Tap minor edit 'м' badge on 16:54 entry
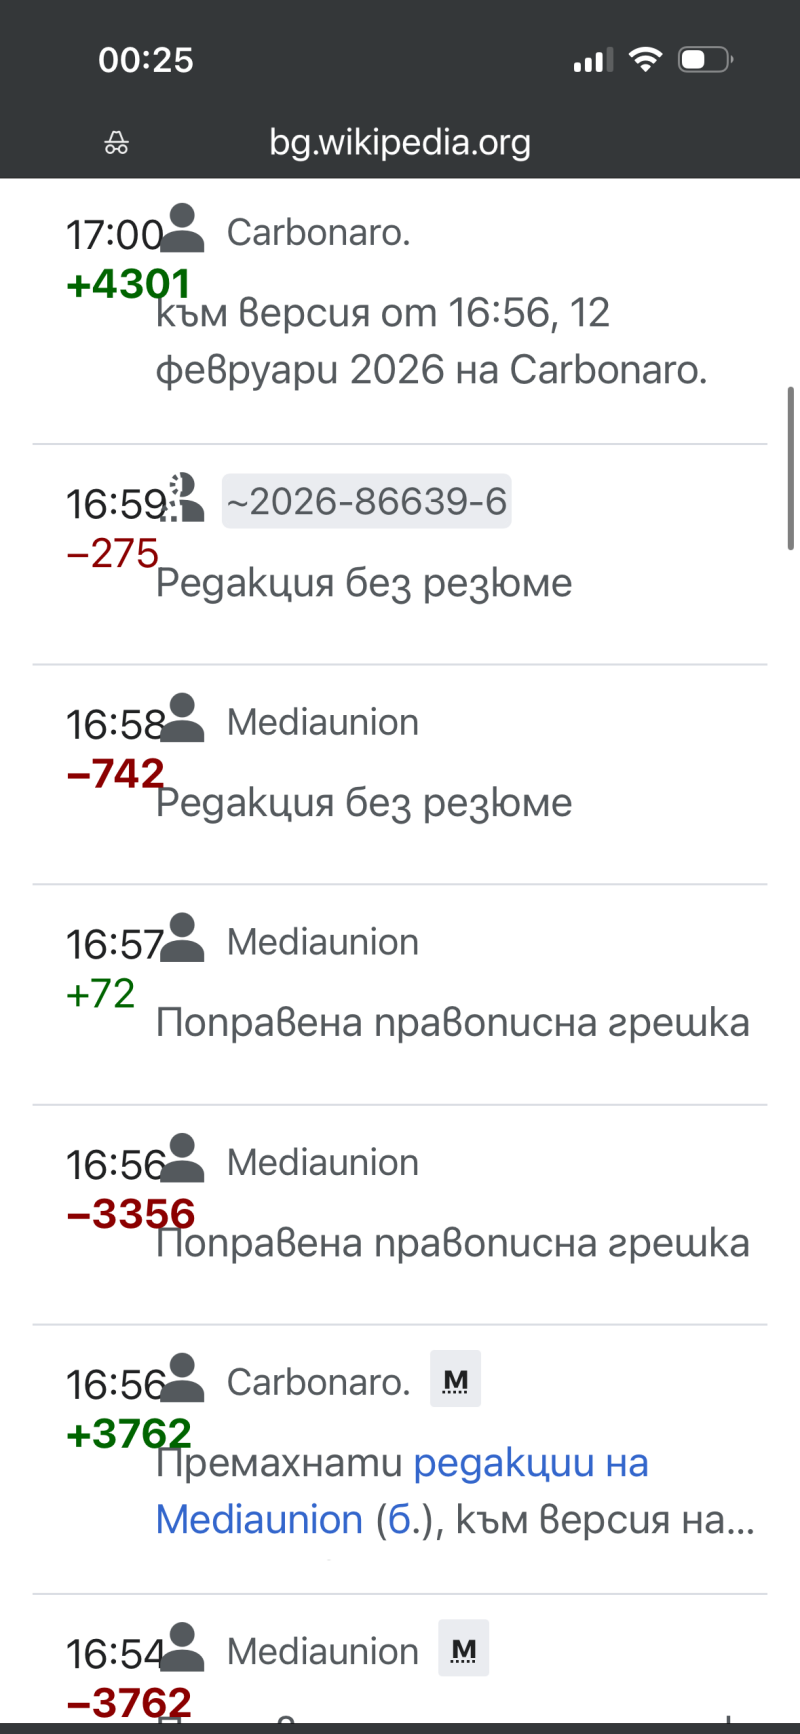Viewport: 800px width, 1734px height. coord(463,1648)
